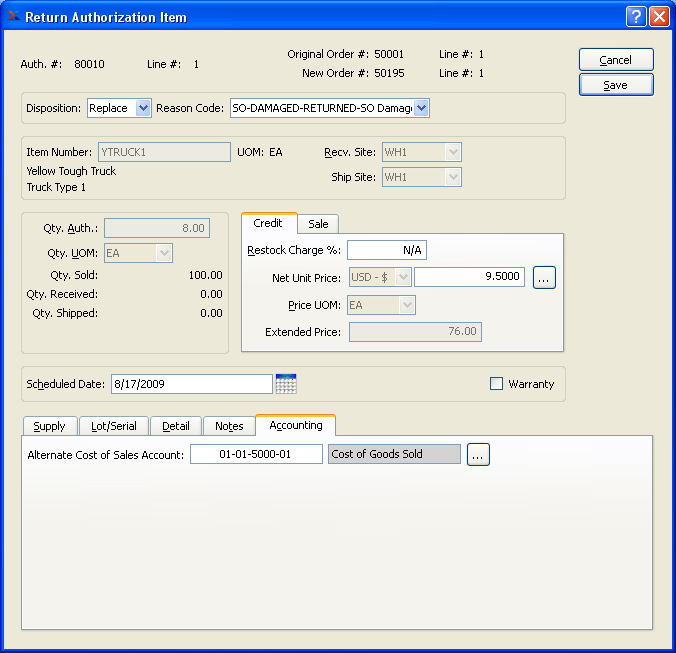
Task: Switch to the Sale tab
Action: [319, 224]
